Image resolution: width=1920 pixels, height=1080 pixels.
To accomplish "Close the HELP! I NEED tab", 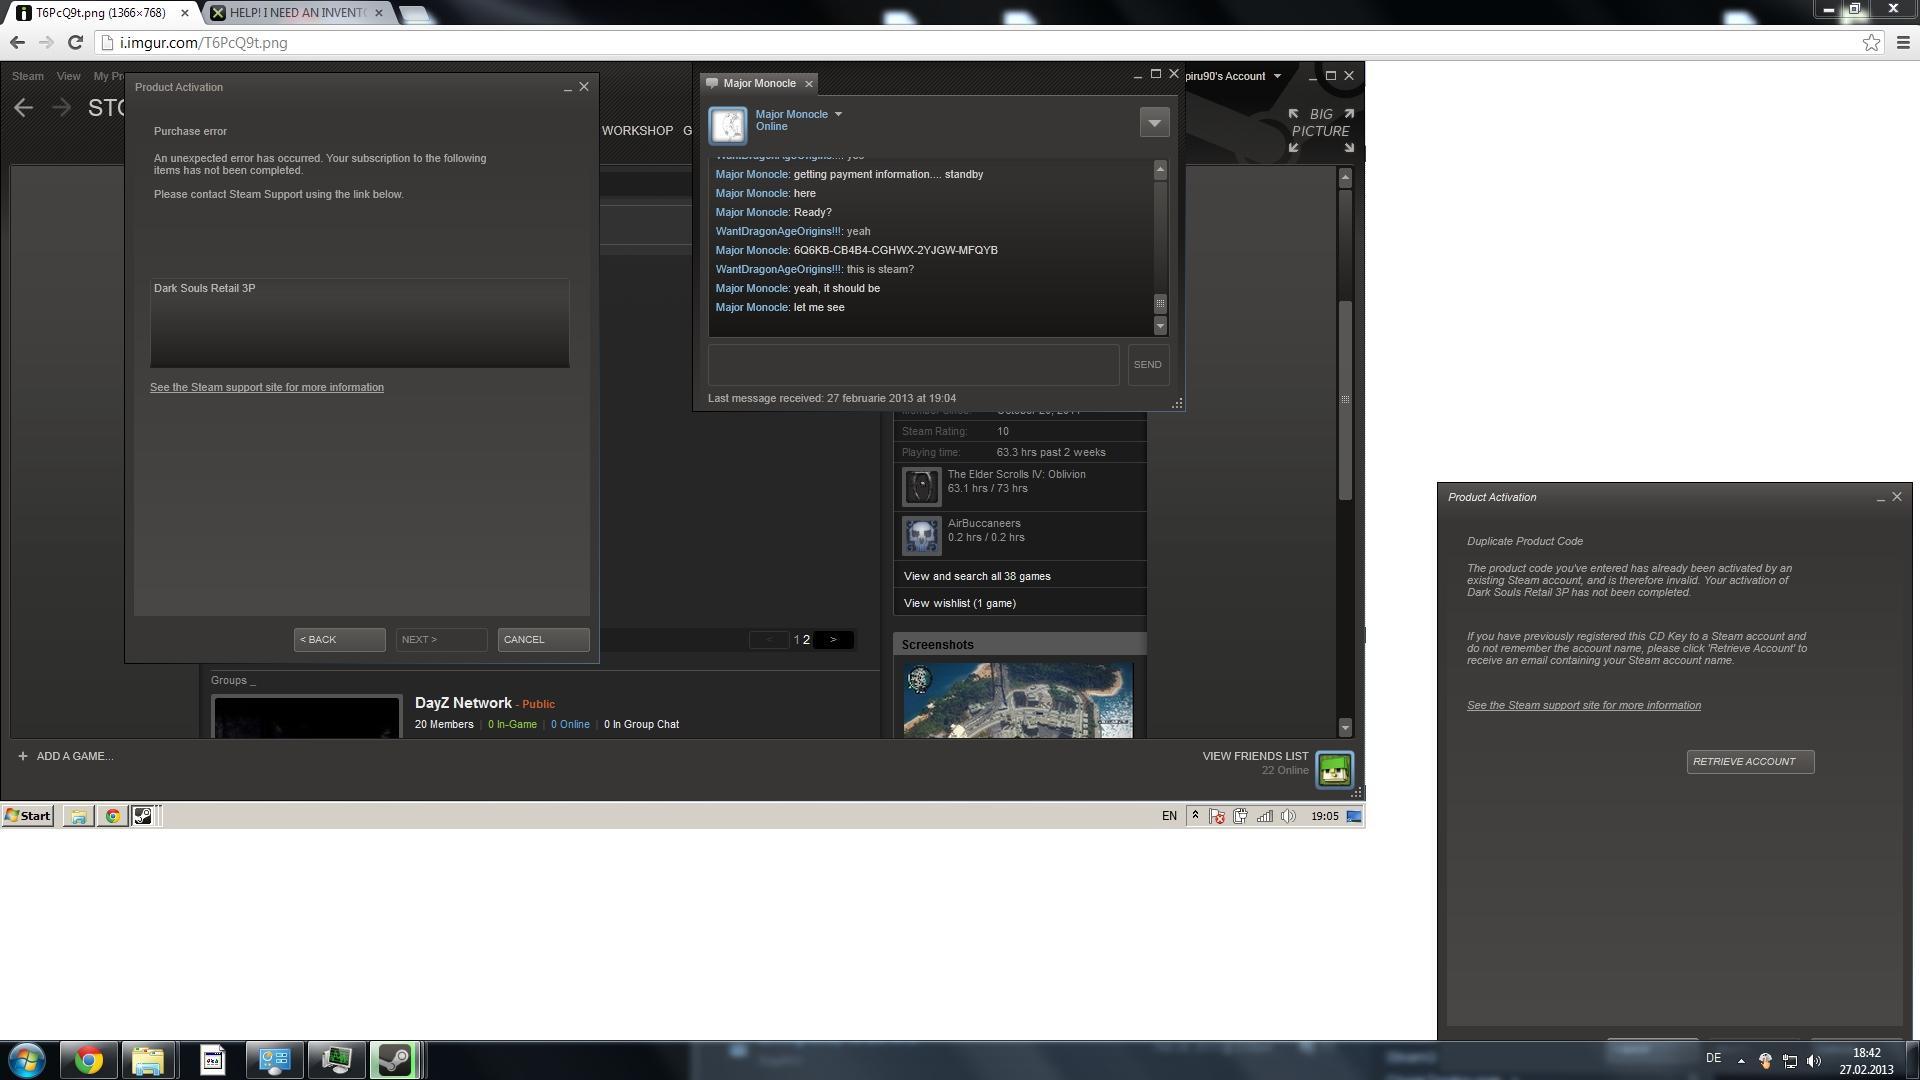I will point(378,13).
